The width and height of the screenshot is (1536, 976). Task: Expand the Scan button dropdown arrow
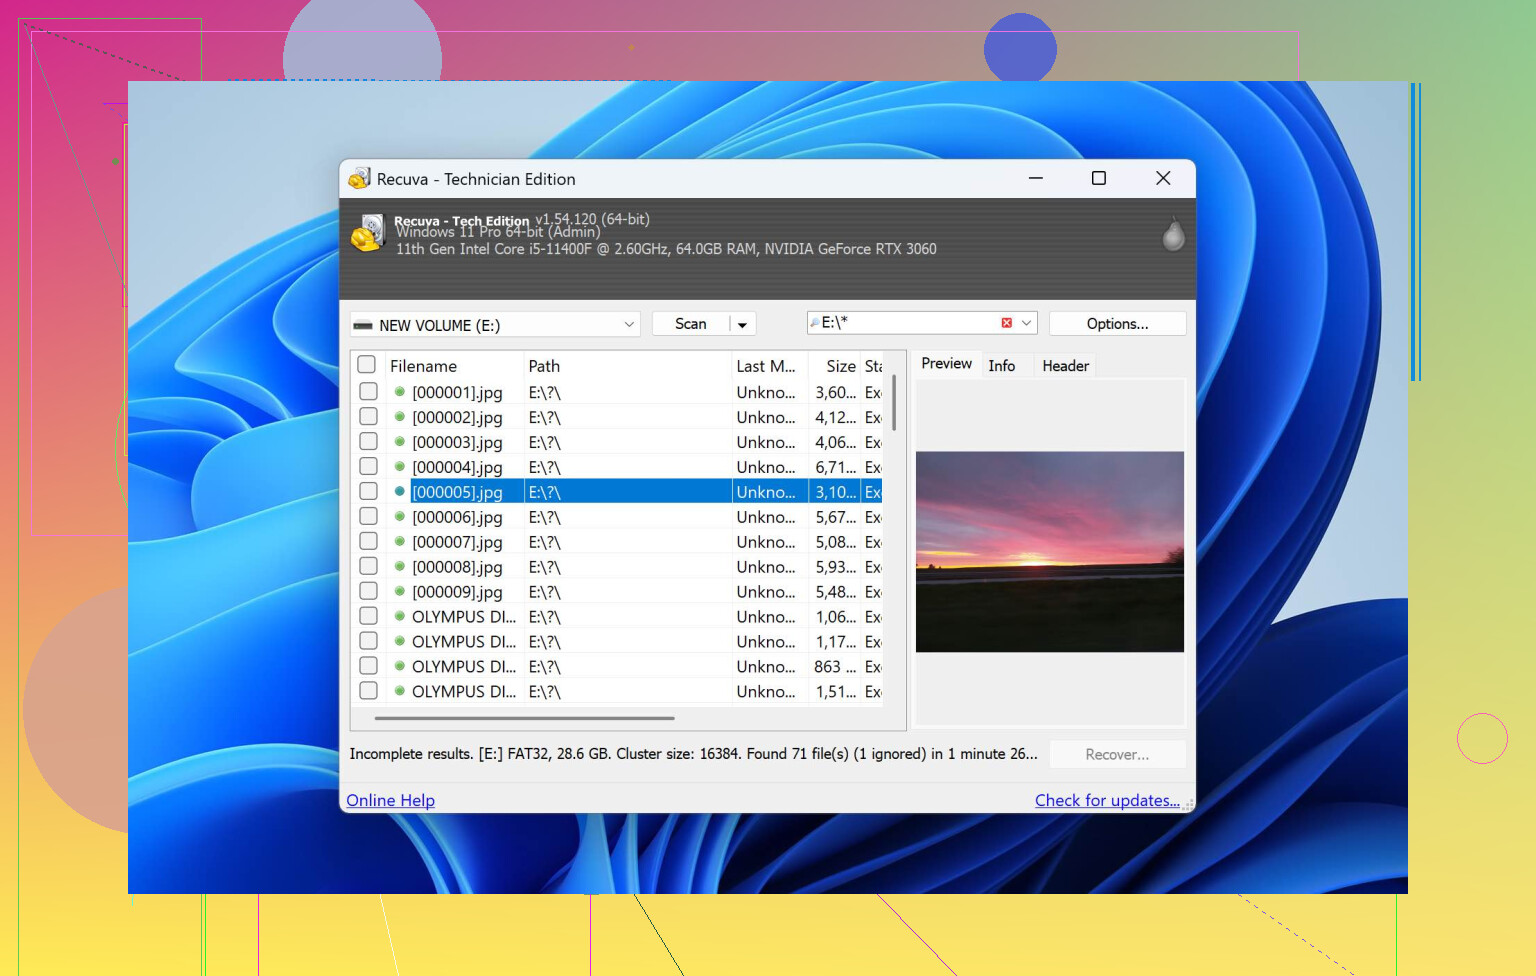[742, 325]
